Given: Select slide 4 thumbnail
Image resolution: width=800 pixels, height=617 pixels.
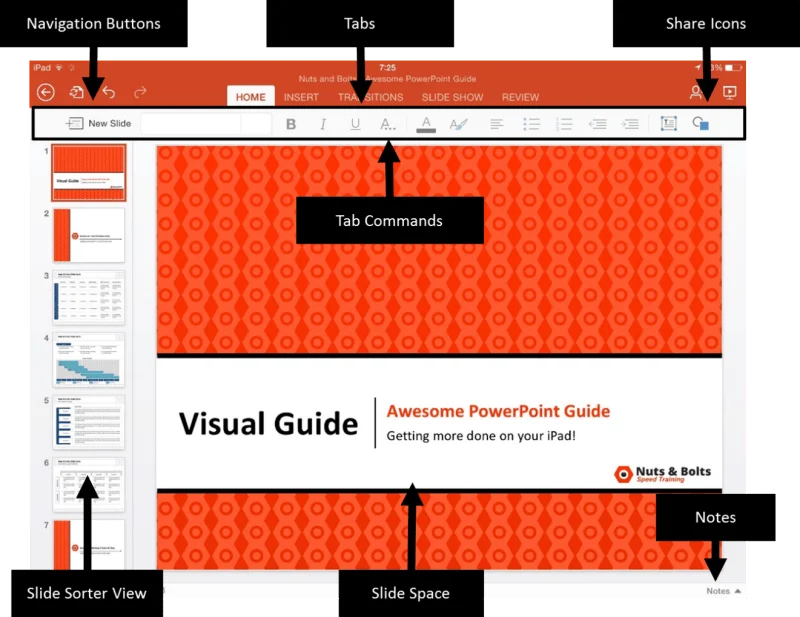Looking at the screenshot, I should pyautogui.click(x=88, y=360).
